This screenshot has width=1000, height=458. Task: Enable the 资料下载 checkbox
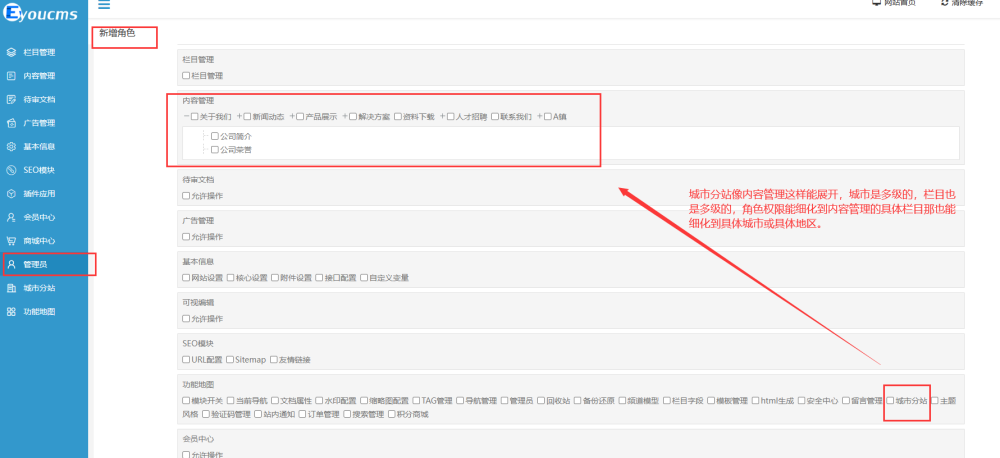(398, 117)
